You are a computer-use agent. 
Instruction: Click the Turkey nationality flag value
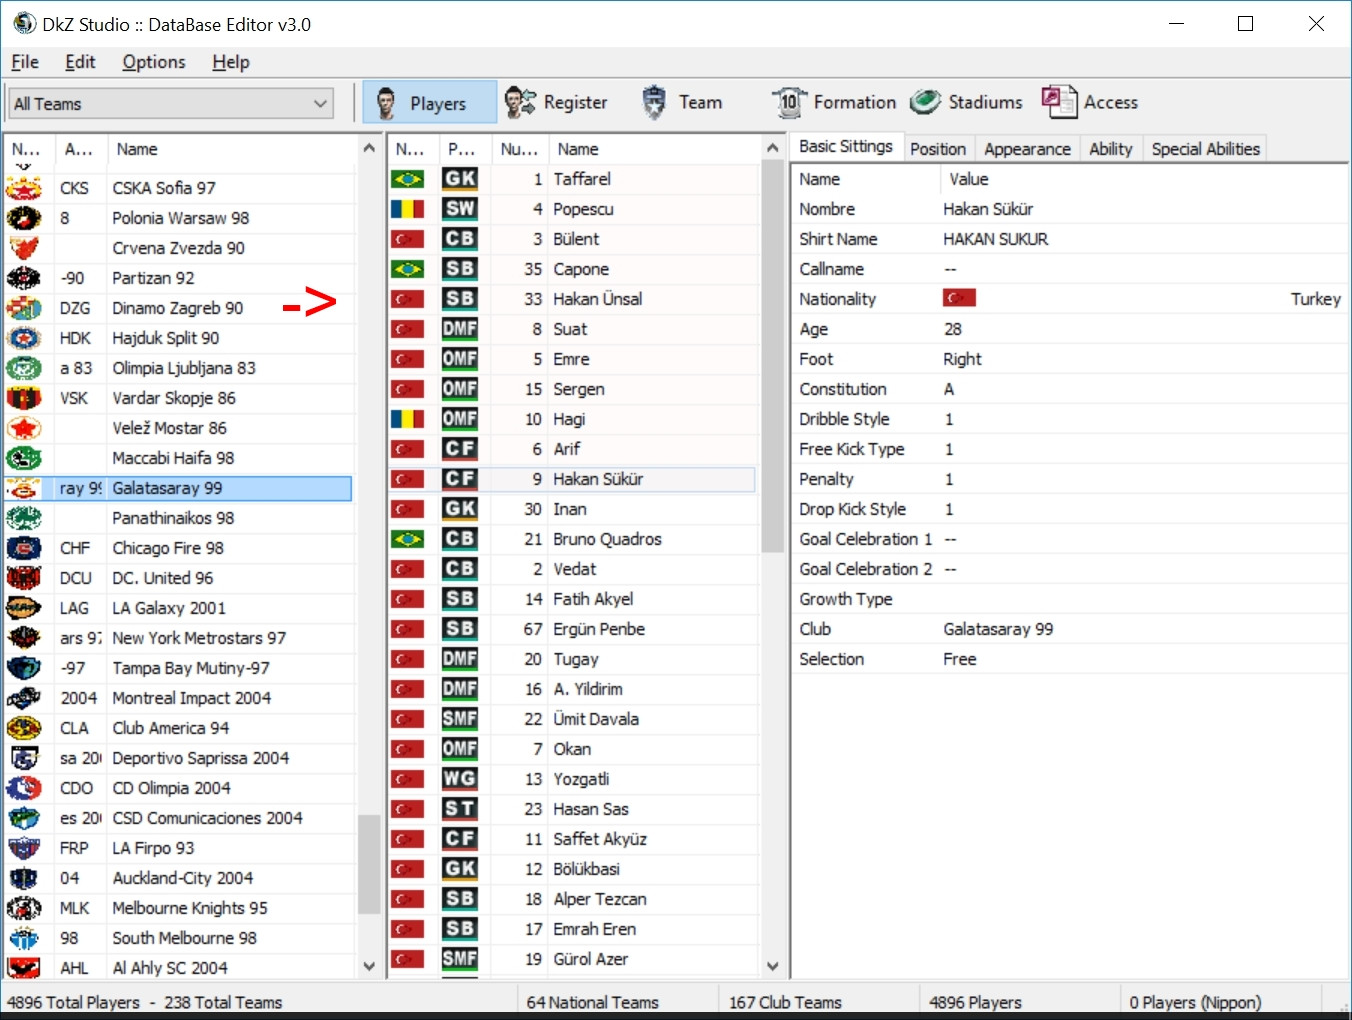(x=959, y=298)
